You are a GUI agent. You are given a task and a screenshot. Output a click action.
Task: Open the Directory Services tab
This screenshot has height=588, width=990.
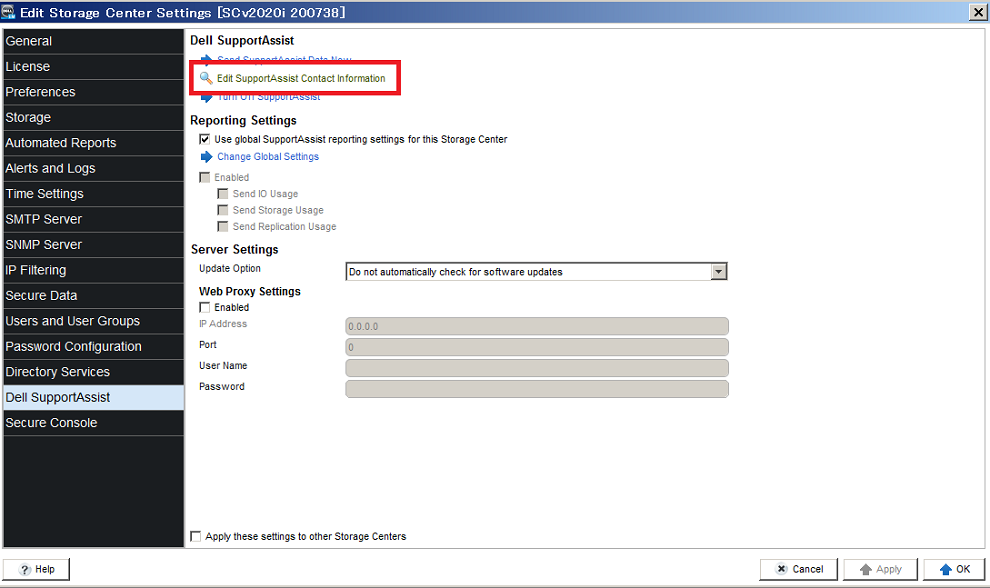coord(93,372)
